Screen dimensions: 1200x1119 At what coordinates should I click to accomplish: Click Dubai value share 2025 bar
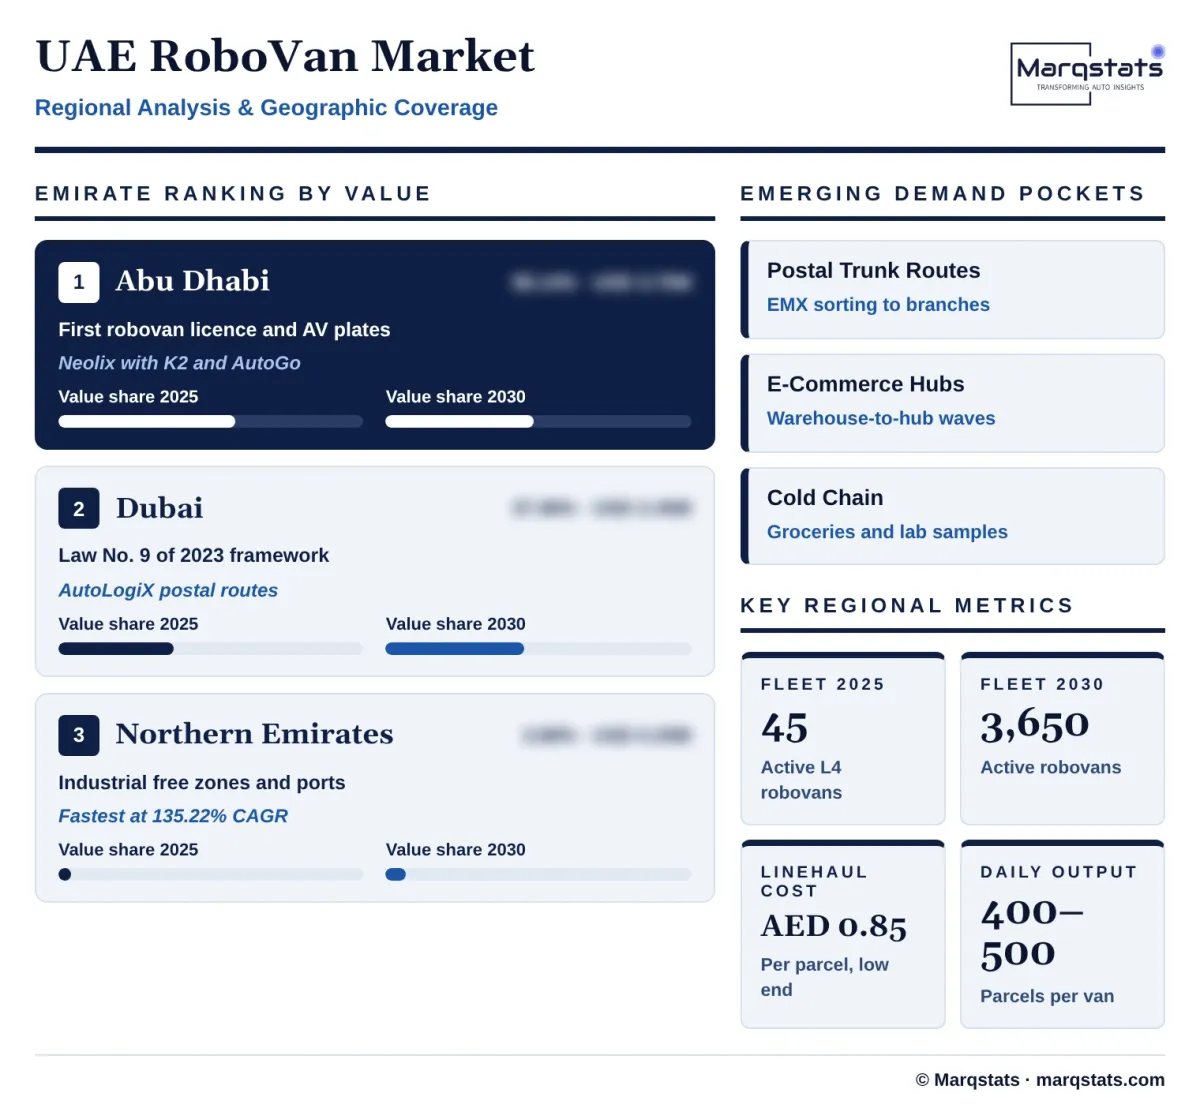(x=210, y=649)
